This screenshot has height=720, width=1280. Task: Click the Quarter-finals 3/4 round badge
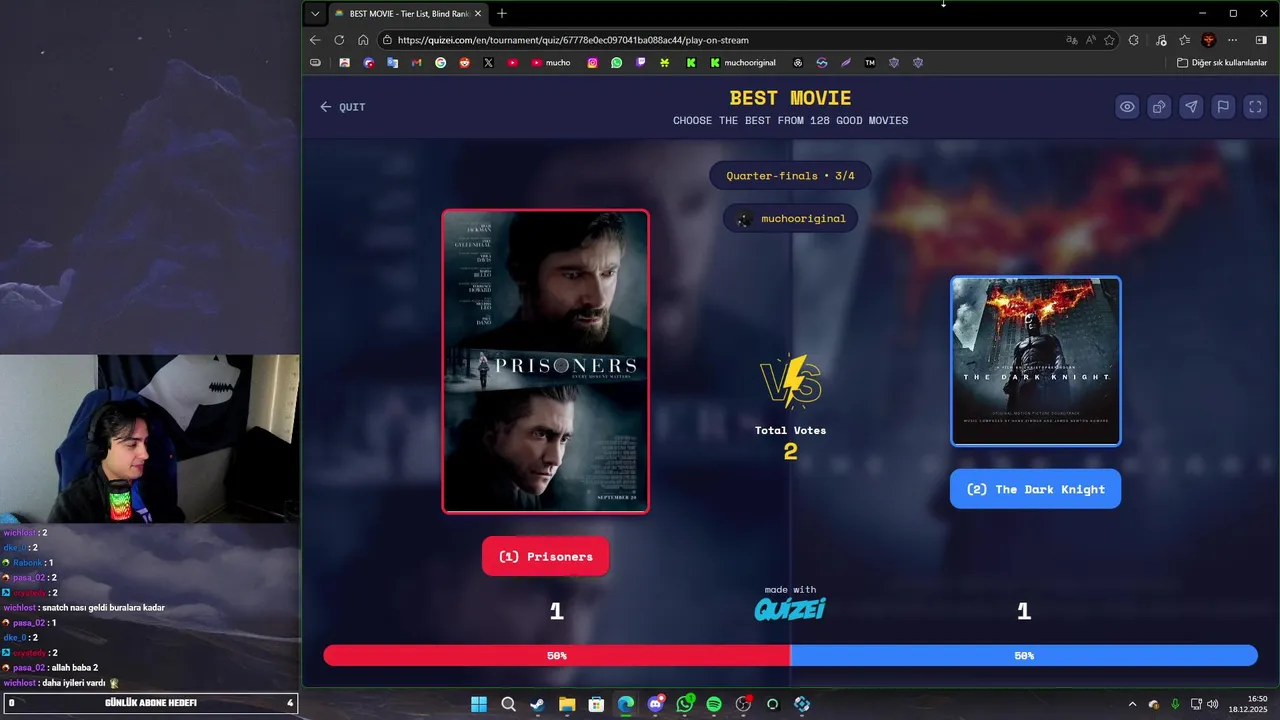click(x=790, y=176)
